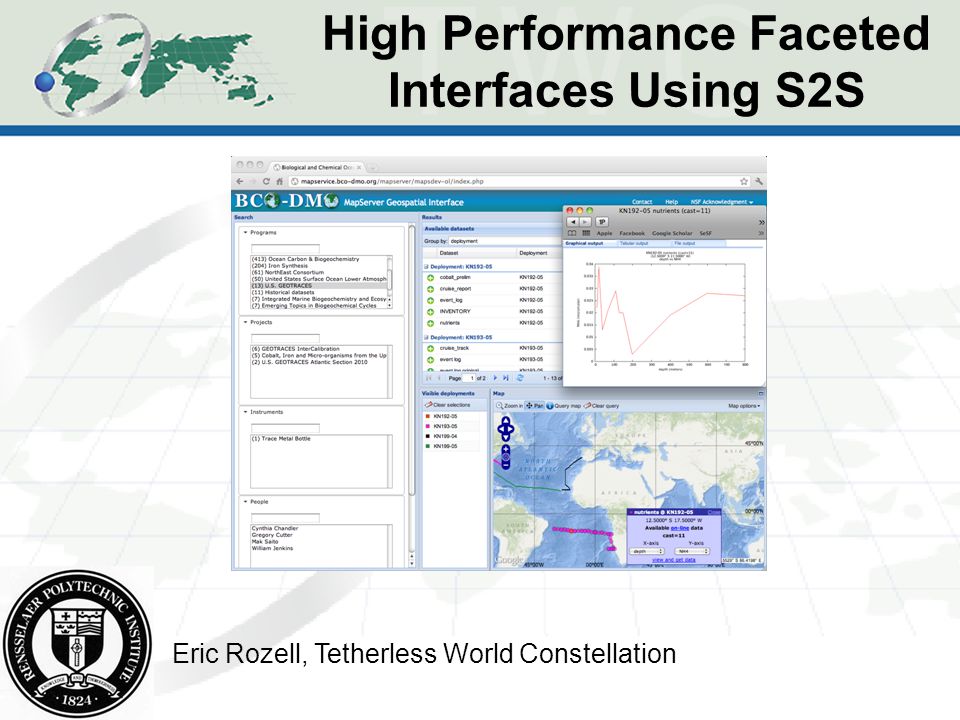The width and height of the screenshot is (960, 720).
Task: Reload the page with the refresh icon
Action: (266, 181)
